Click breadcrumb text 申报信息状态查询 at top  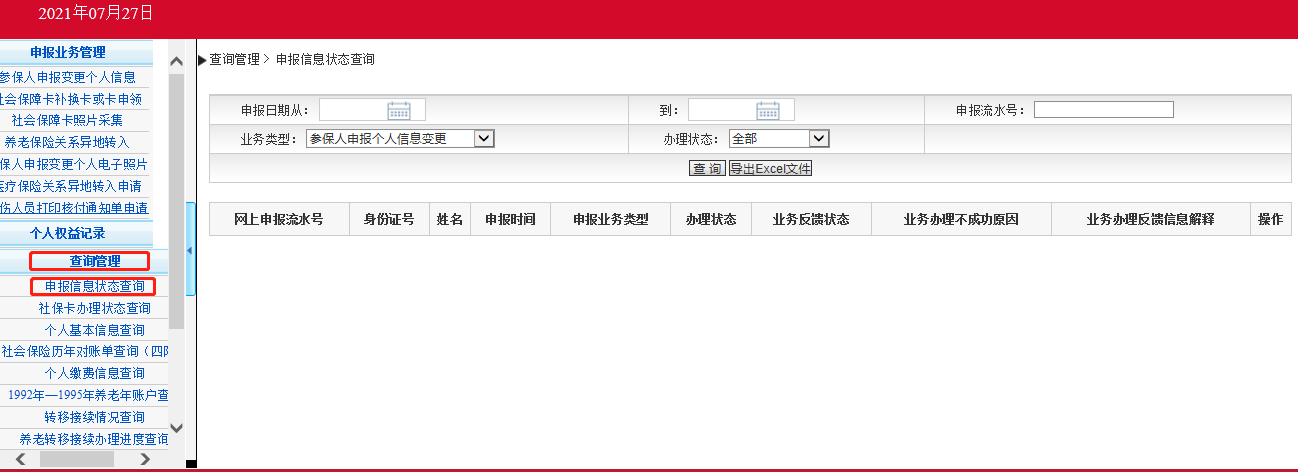pyautogui.click(x=325, y=60)
